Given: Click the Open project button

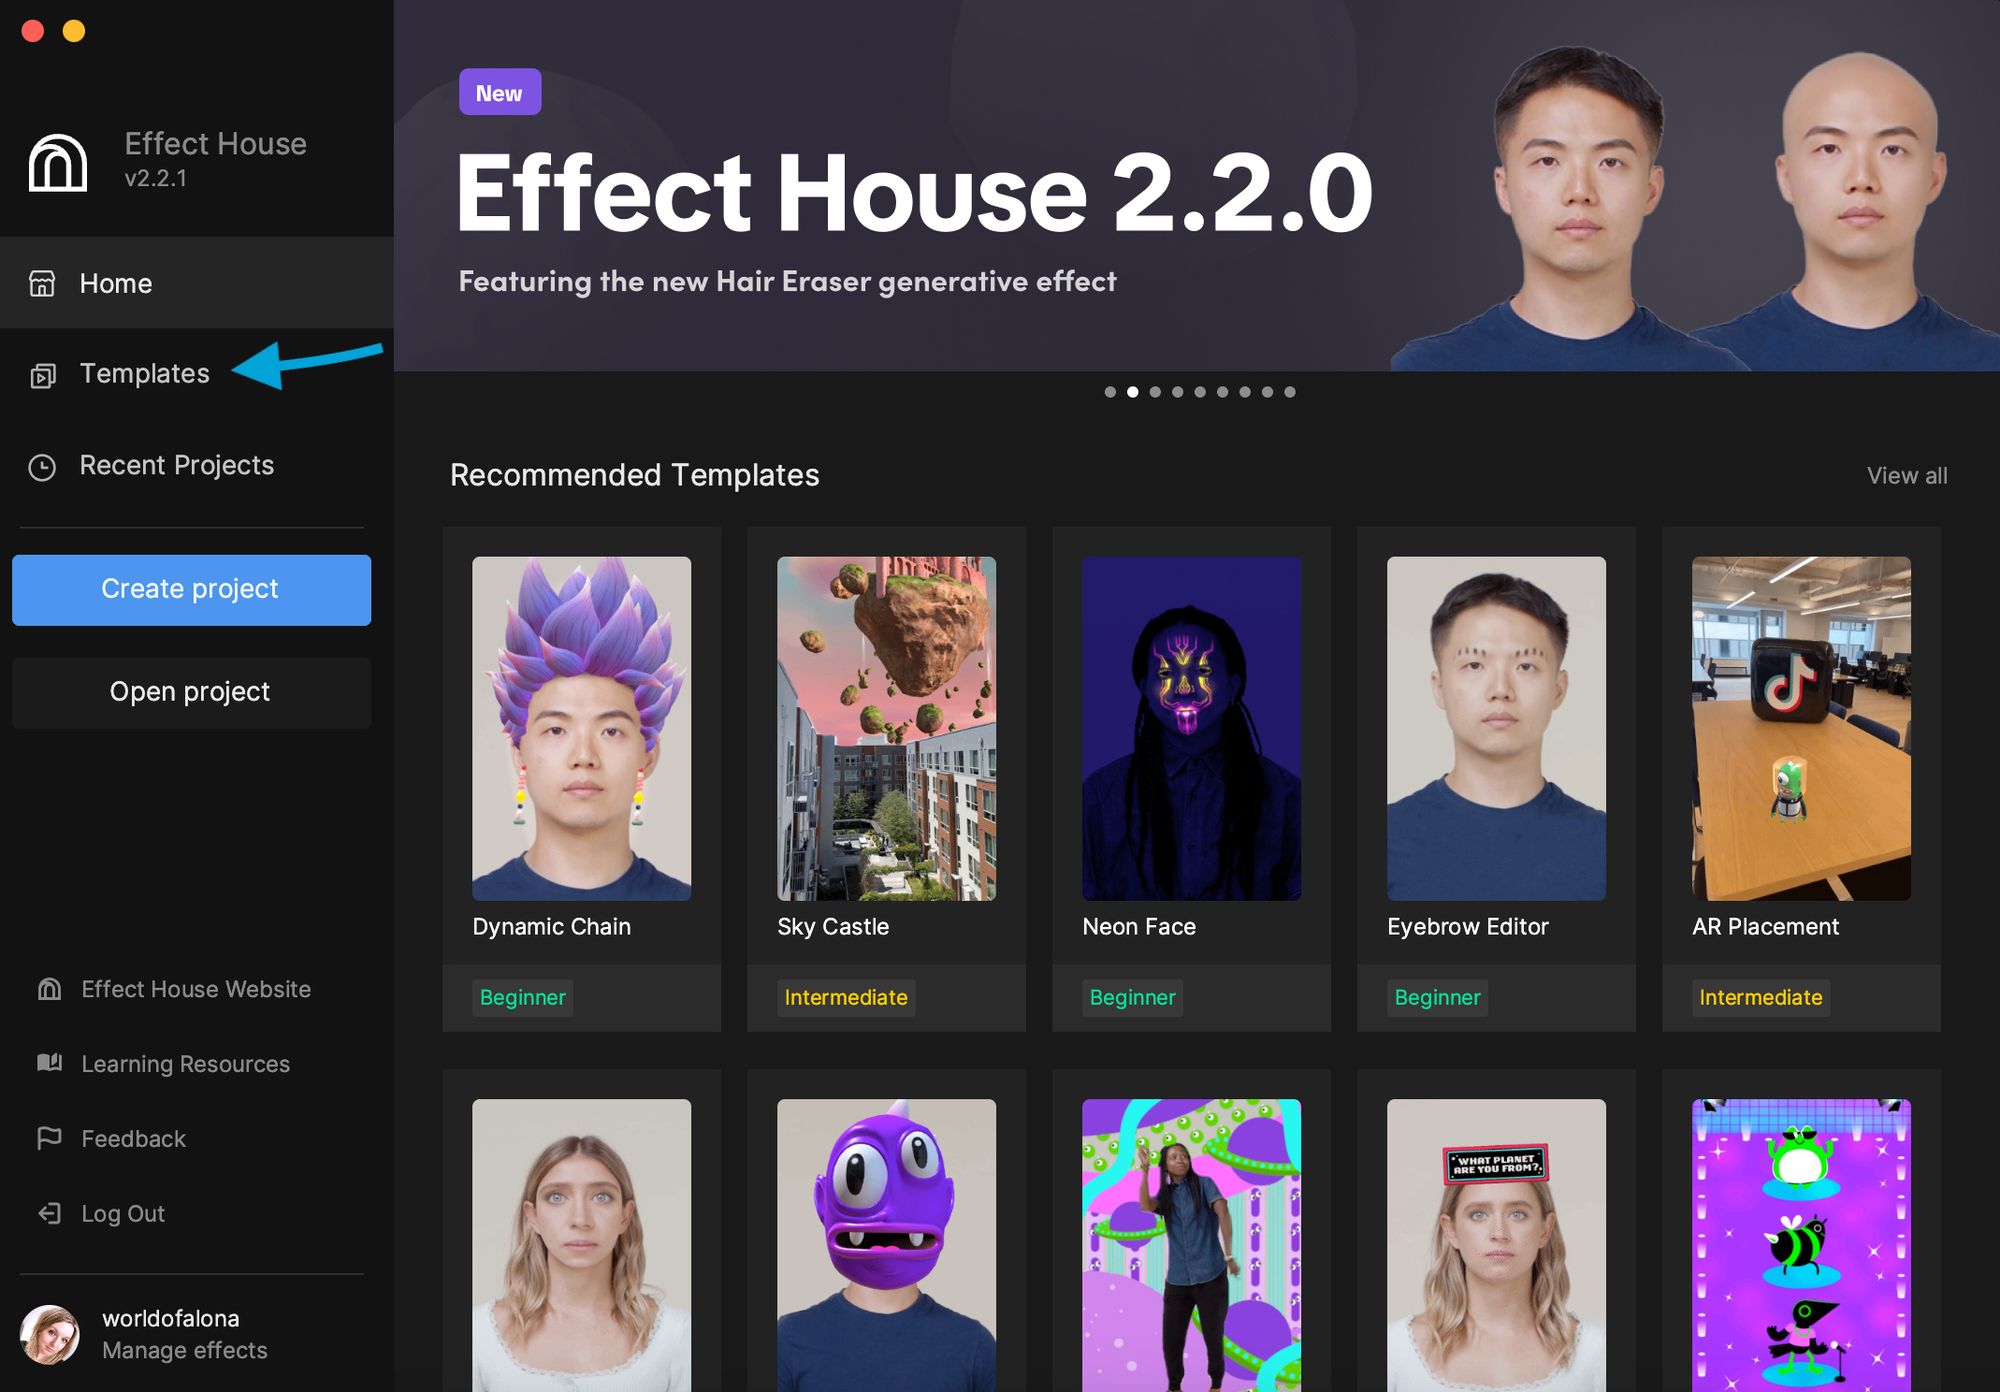Looking at the screenshot, I should point(190,690).
